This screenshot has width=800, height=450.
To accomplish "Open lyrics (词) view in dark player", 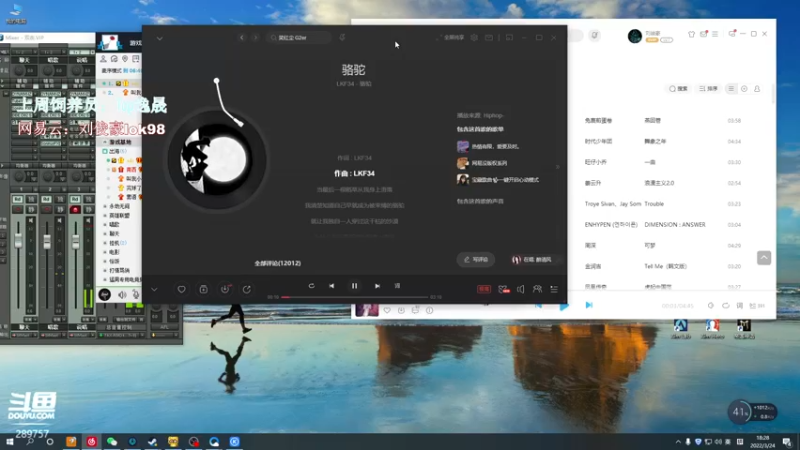I will coord(397,286).
